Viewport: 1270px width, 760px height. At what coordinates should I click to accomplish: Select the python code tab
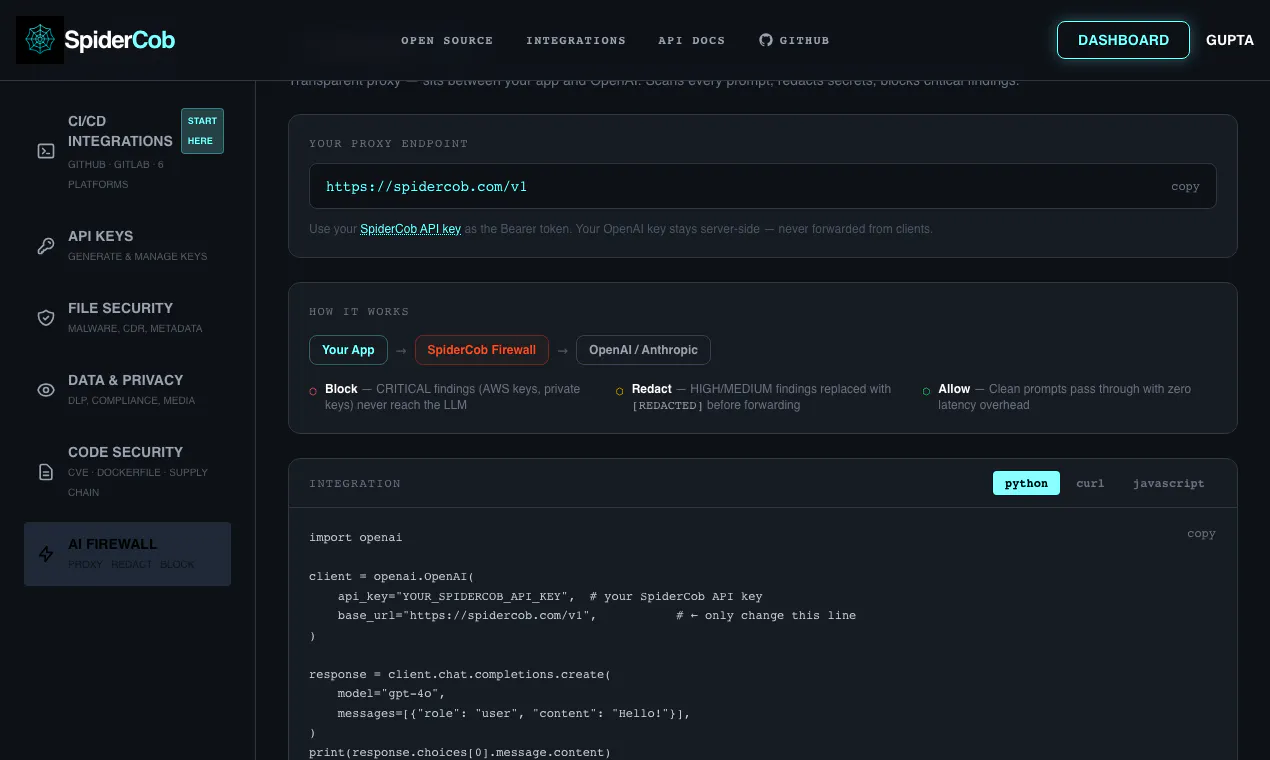pos(1026,483)
